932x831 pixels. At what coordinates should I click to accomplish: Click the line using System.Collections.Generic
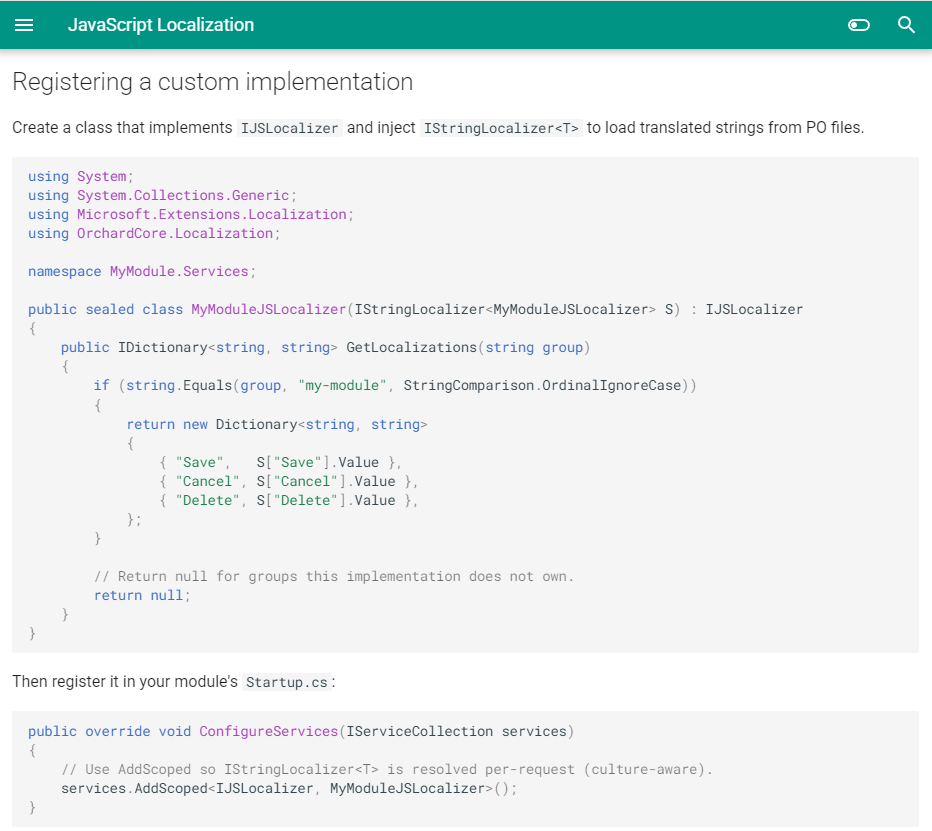click(x=162, y=196)
